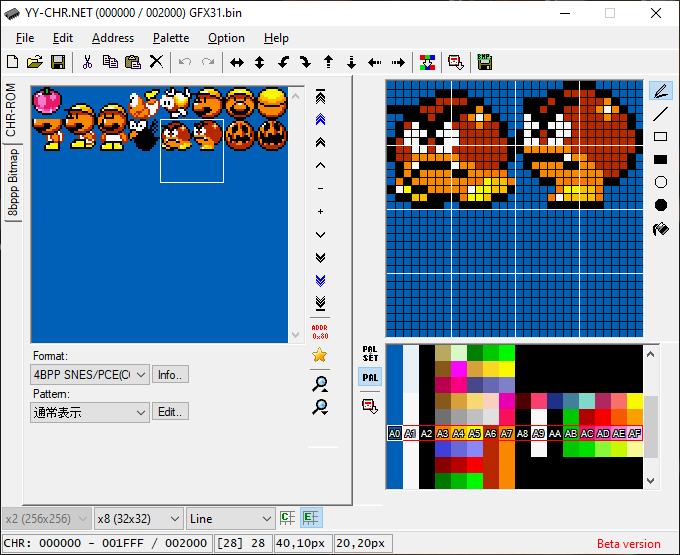
Task: Mirror the tile horizontally
Action: click(237, 62)
